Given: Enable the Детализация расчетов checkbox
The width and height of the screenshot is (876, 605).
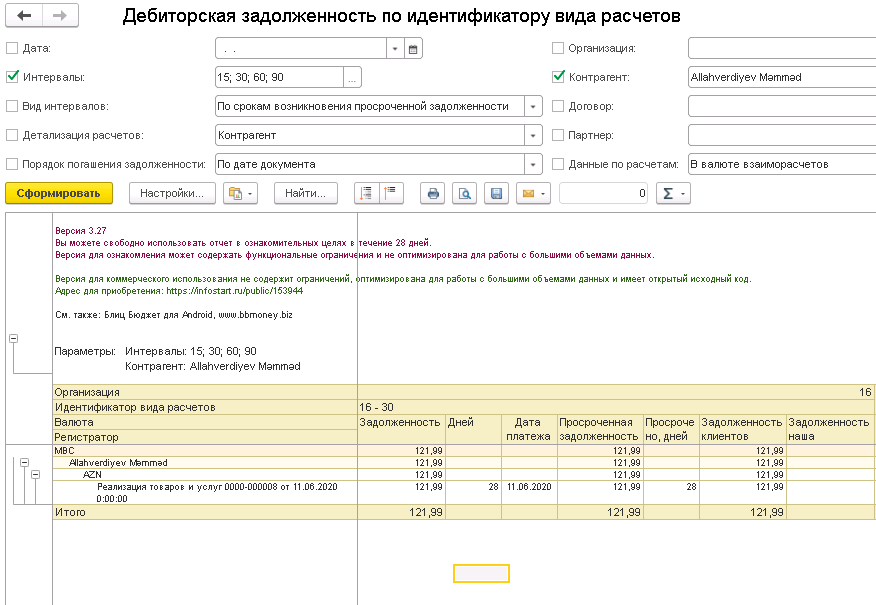Looking at the screenshot, I should tap(12, 135).
